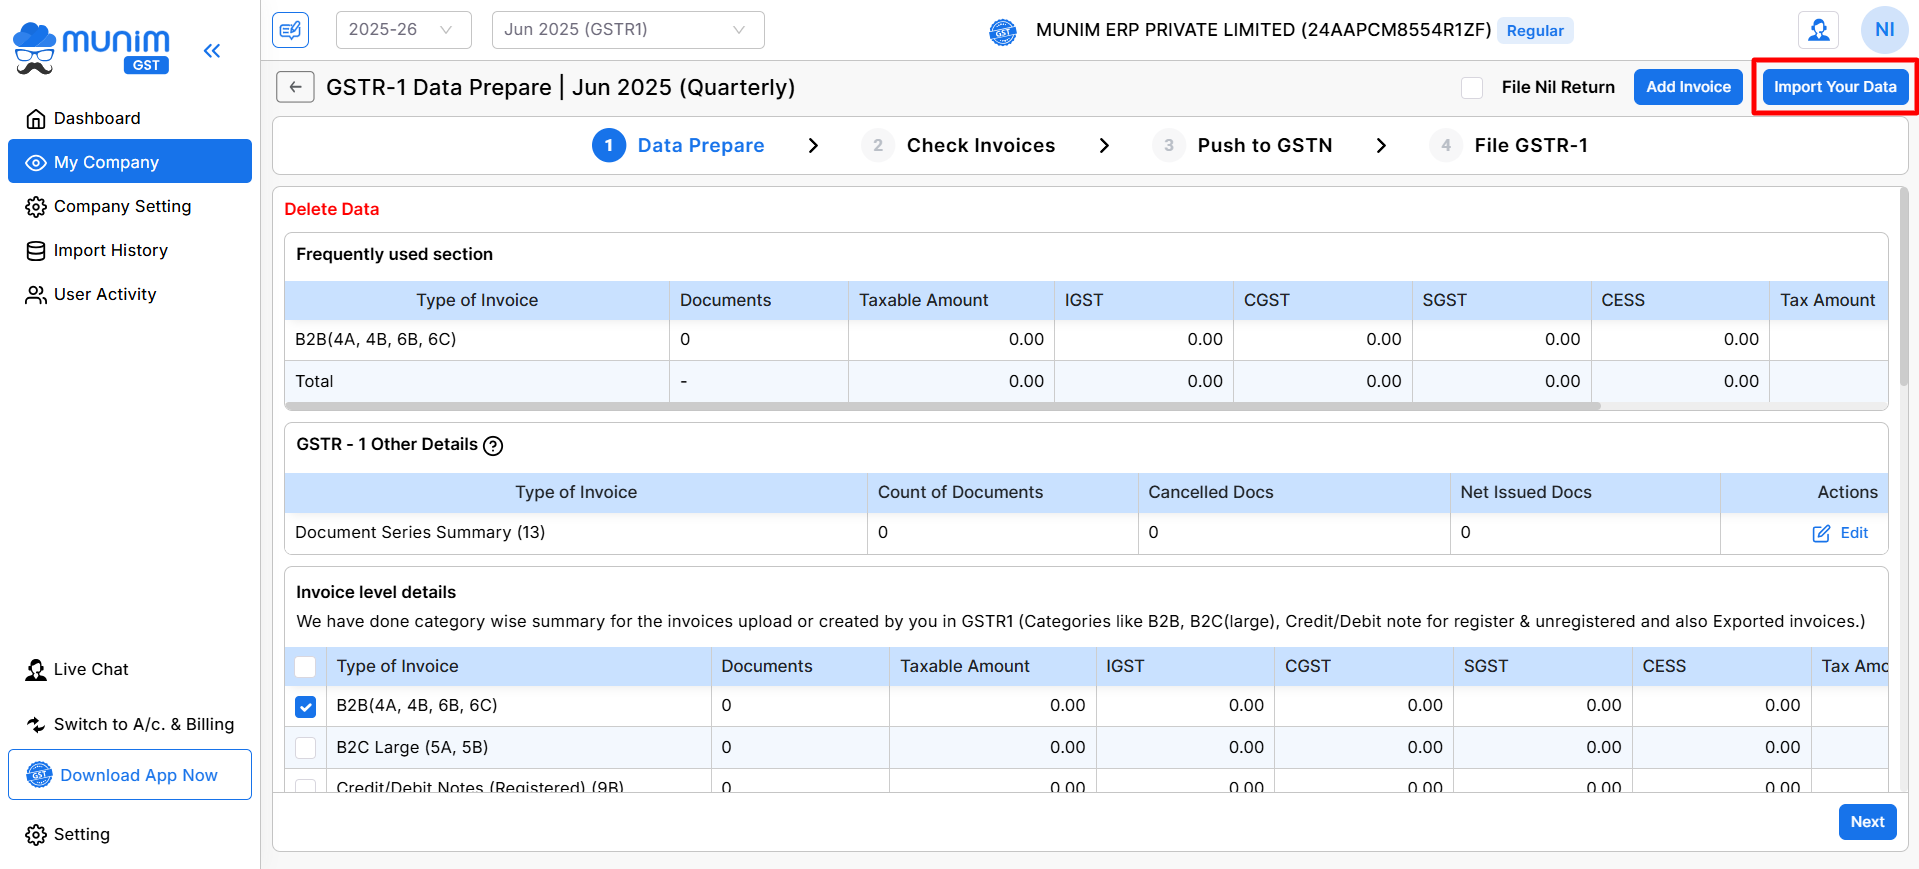
Task: Uncheck the B2B(4A, 4B, 6B, 6C) invoice checkbox
Action: click(306, 707)
